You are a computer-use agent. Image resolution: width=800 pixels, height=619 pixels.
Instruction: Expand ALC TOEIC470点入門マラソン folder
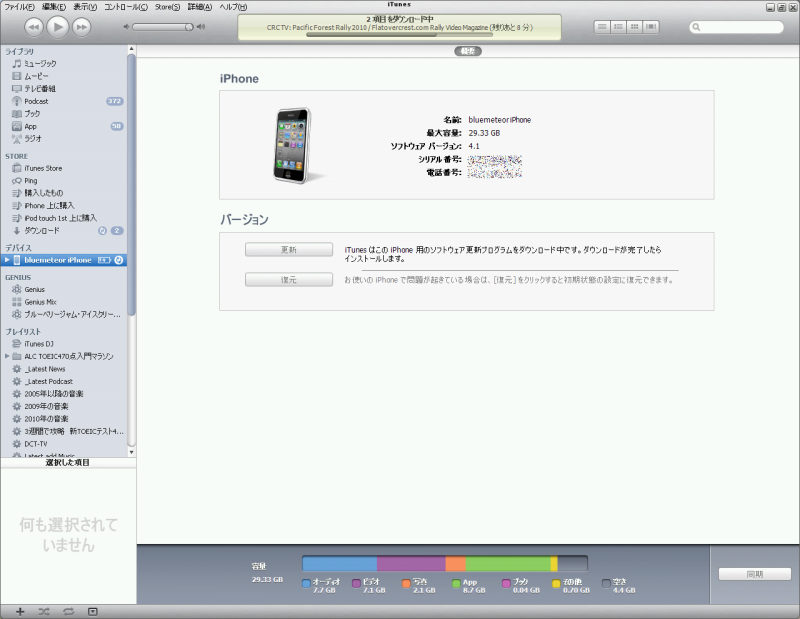(7, 356)
